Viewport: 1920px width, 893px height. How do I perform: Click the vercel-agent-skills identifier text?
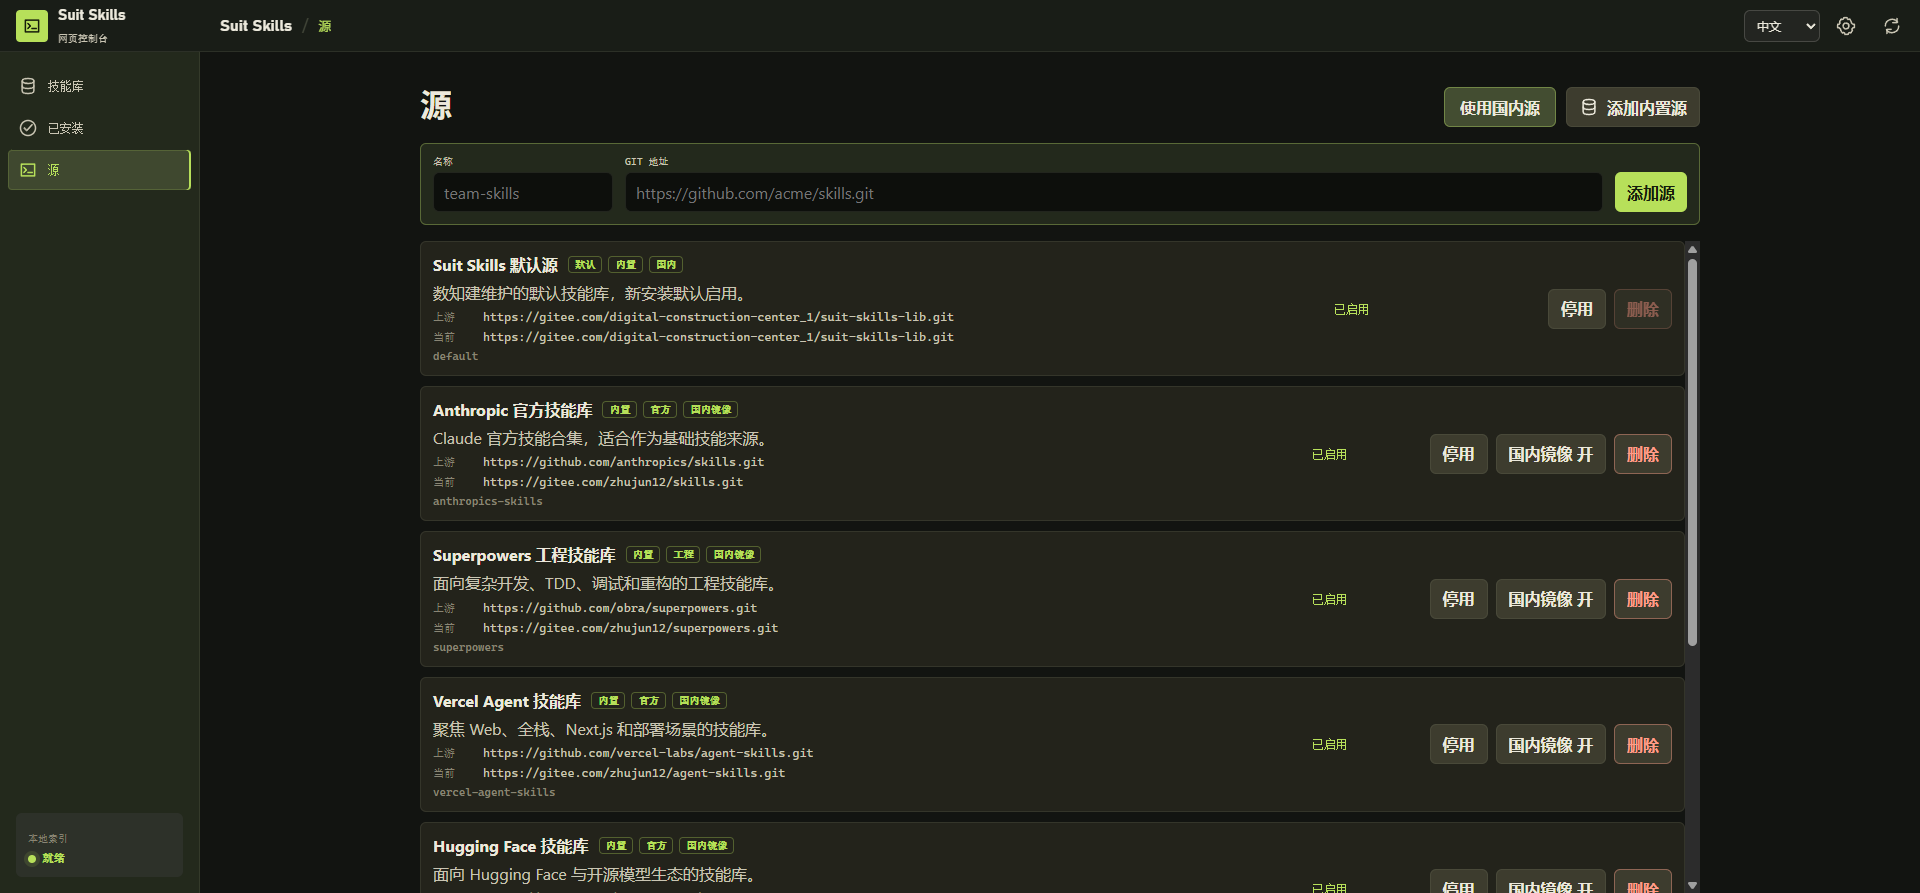pos(494,792)
